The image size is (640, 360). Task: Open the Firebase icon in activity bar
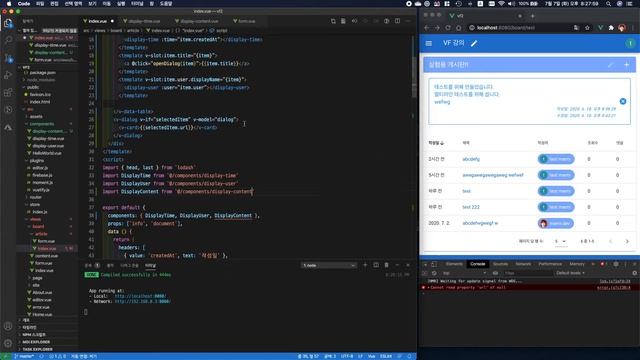[x=8, y=127]
